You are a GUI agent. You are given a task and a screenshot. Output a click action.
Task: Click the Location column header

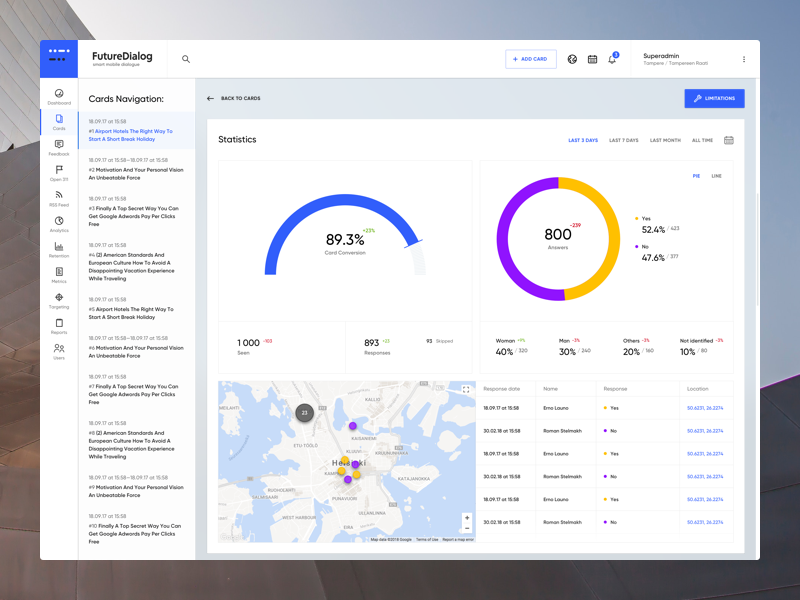point(697,389)
